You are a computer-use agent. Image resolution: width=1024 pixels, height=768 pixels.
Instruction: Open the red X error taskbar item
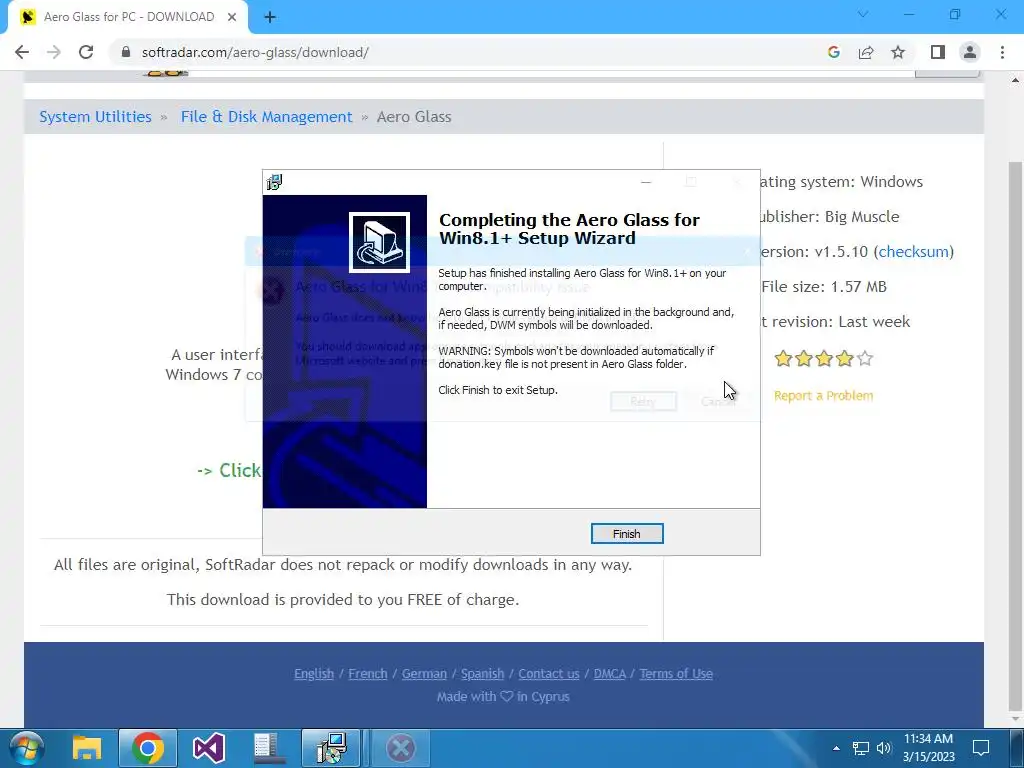tap(400, 748)
